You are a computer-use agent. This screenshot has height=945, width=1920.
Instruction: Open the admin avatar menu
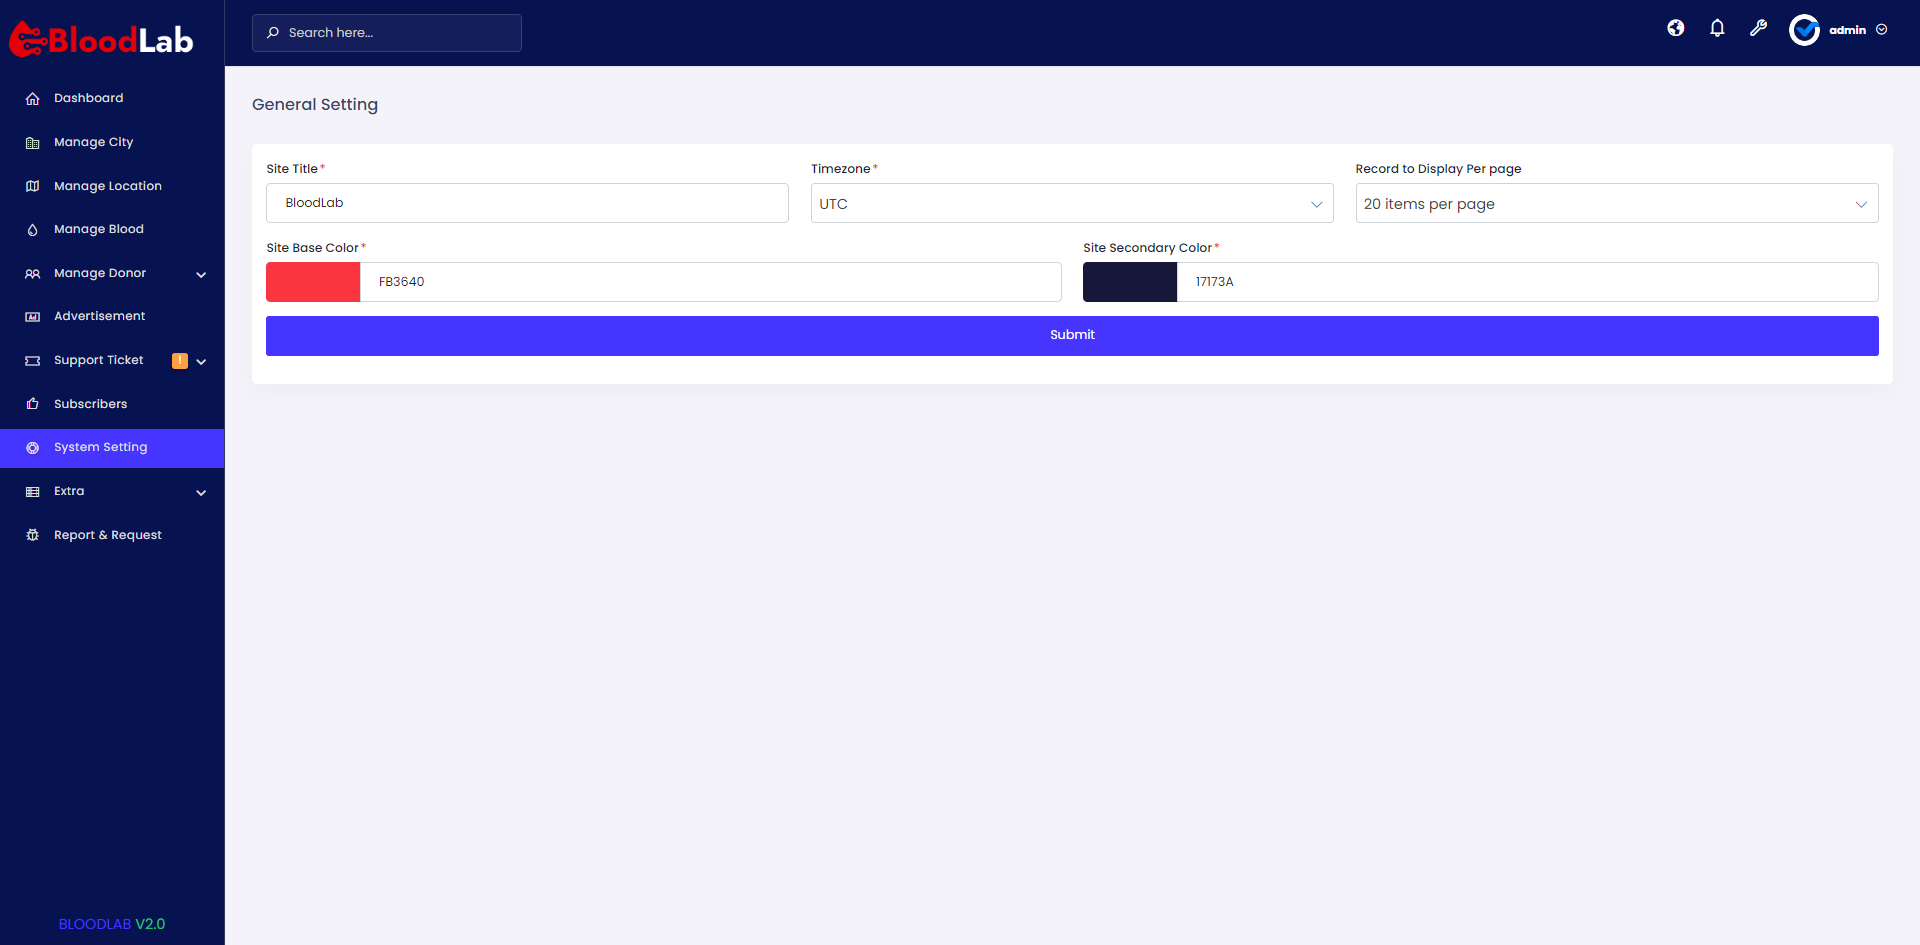[1805, 30]
